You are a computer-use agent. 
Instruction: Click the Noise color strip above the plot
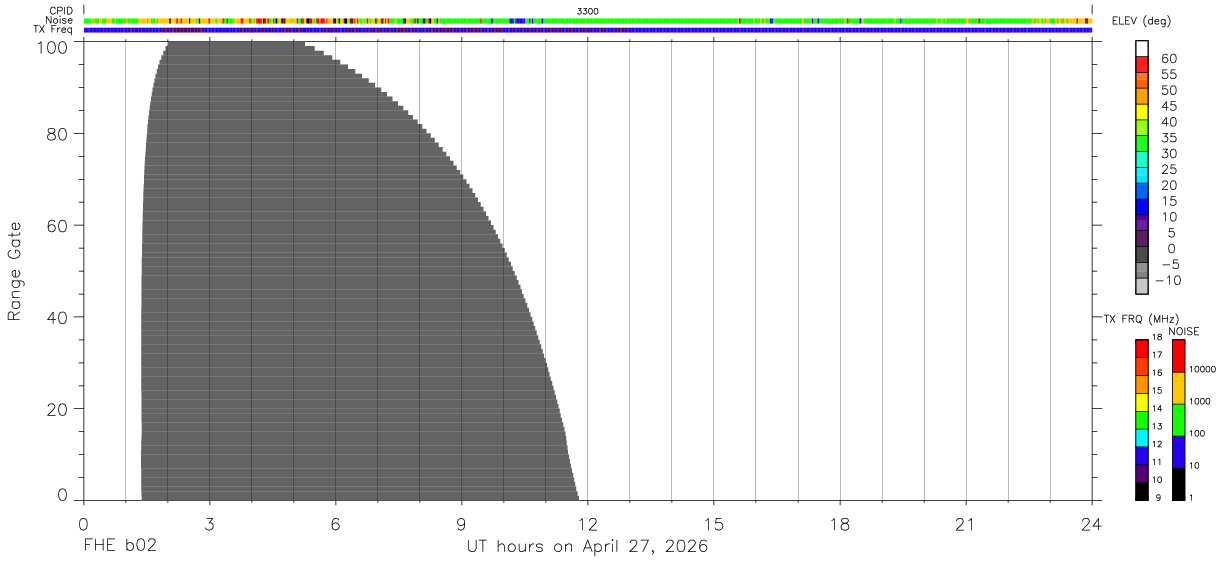pos(587,20)
